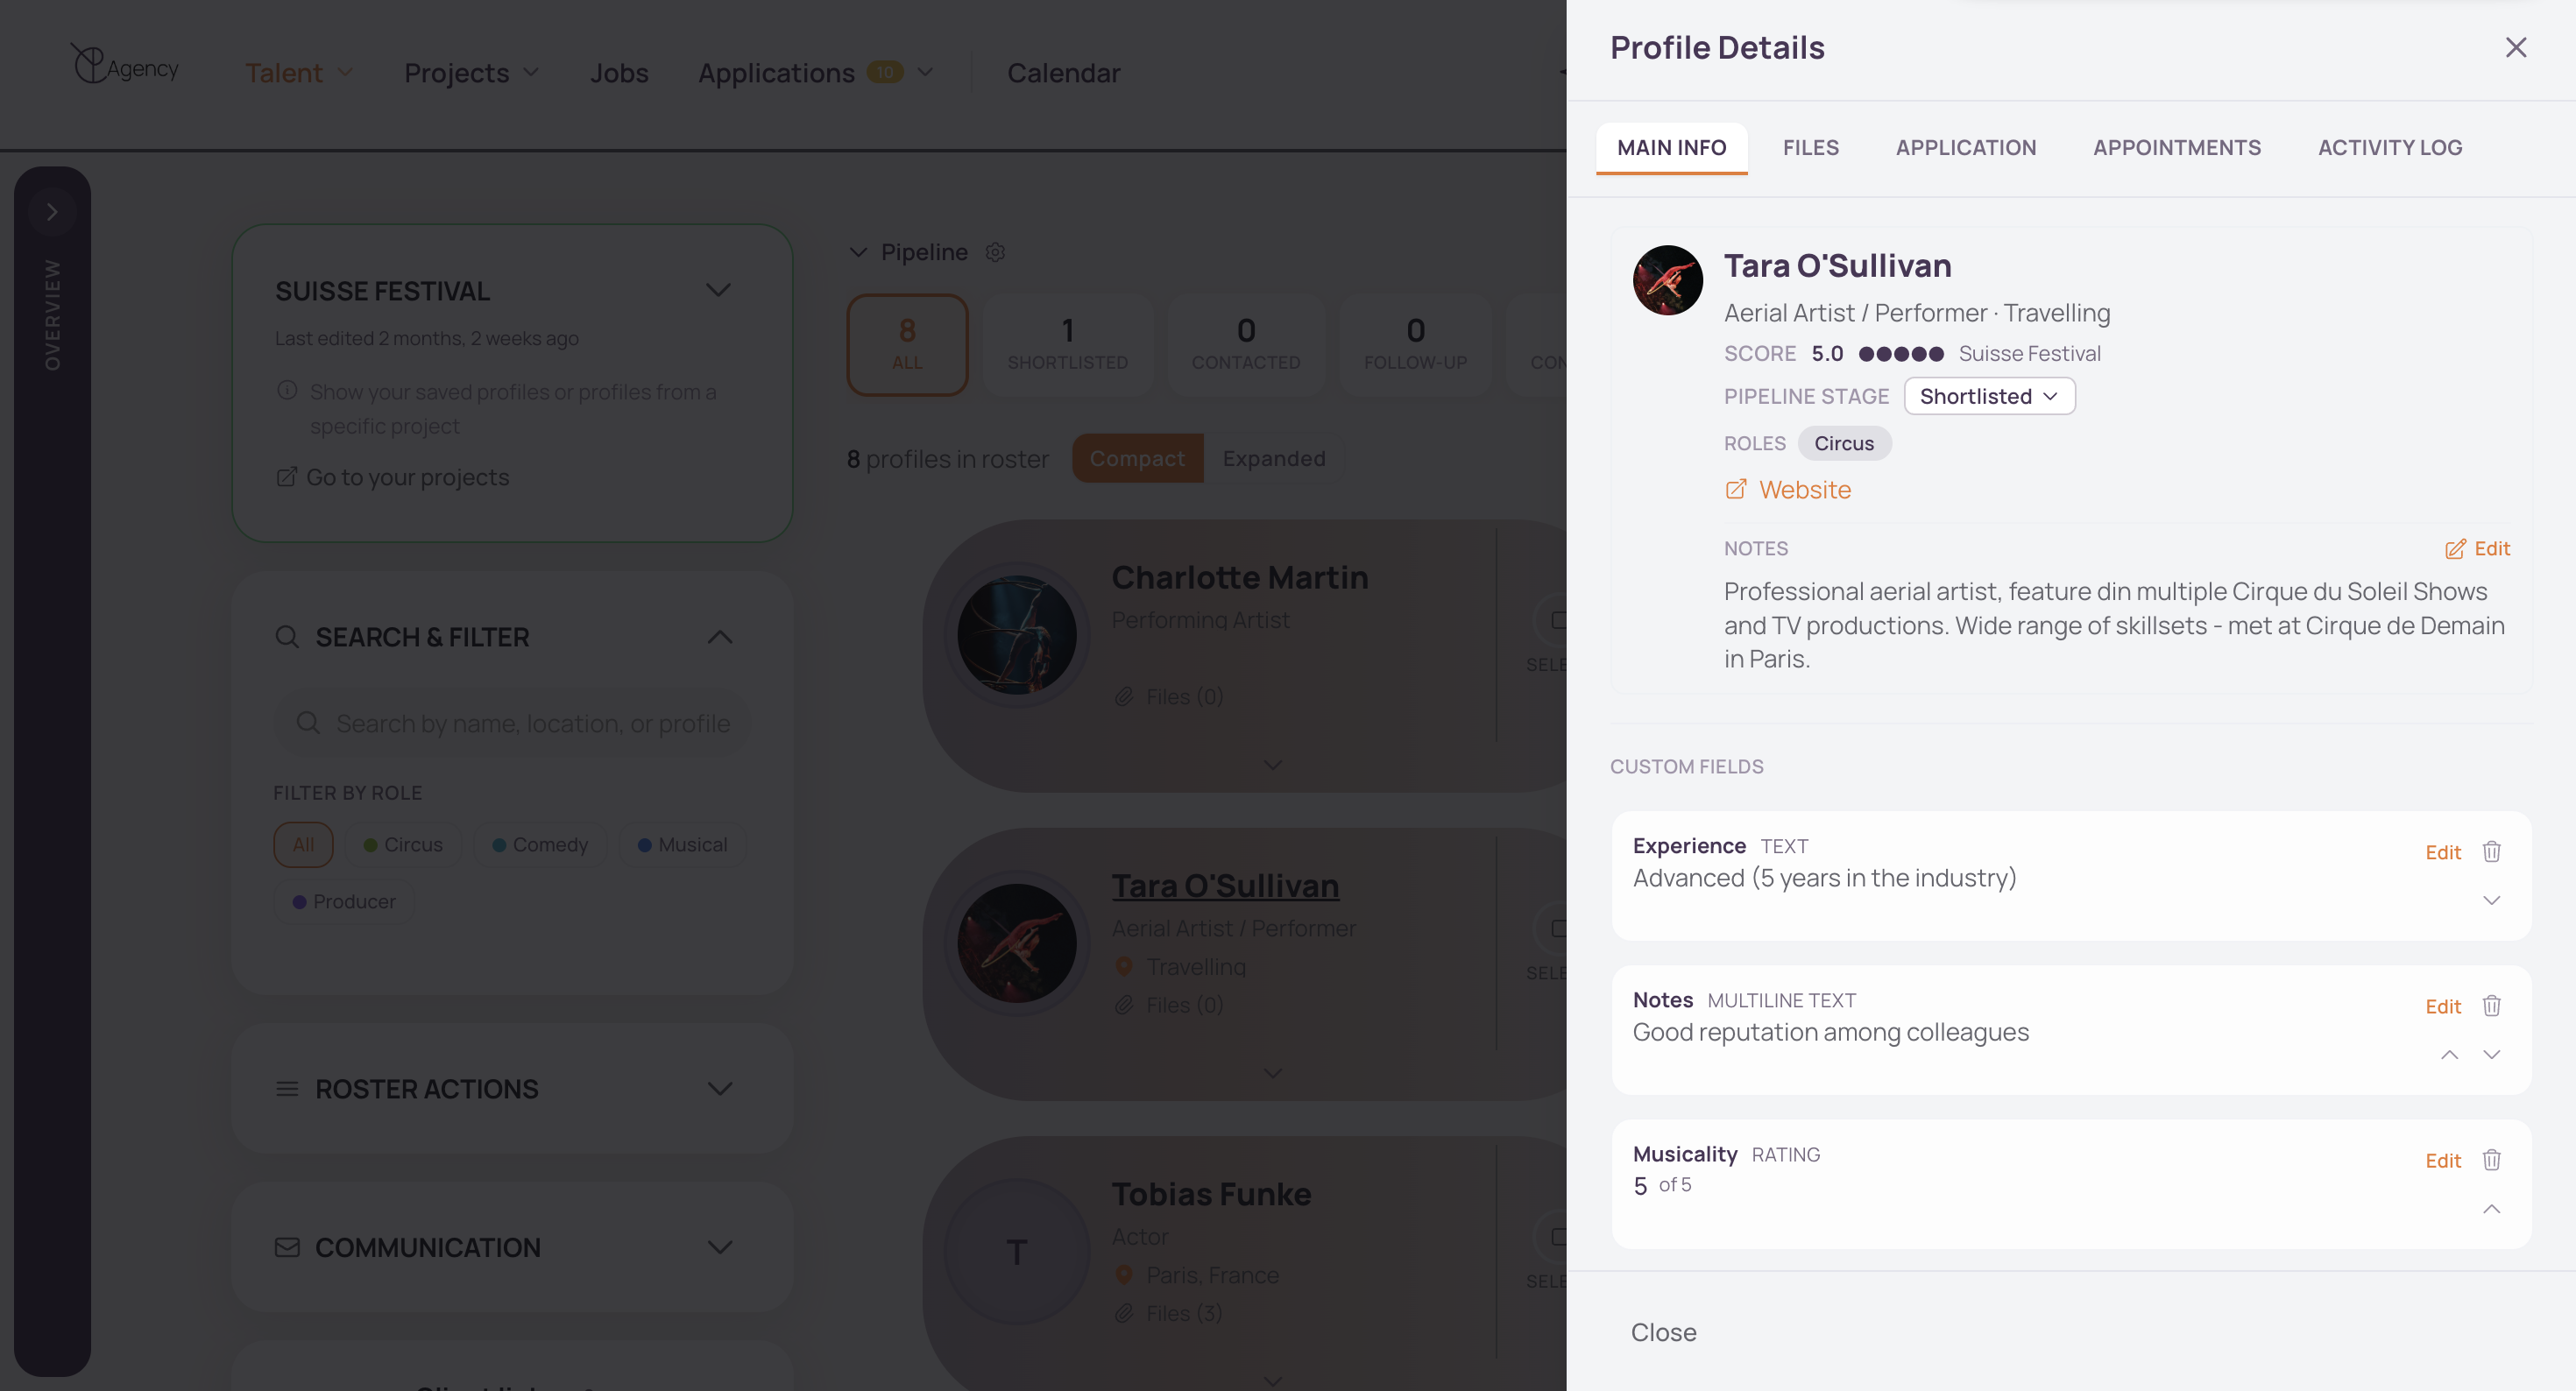This screenshot has width=2576, height=1391.
Task: Move the Experience field down
Action: tap(2491, 901)
